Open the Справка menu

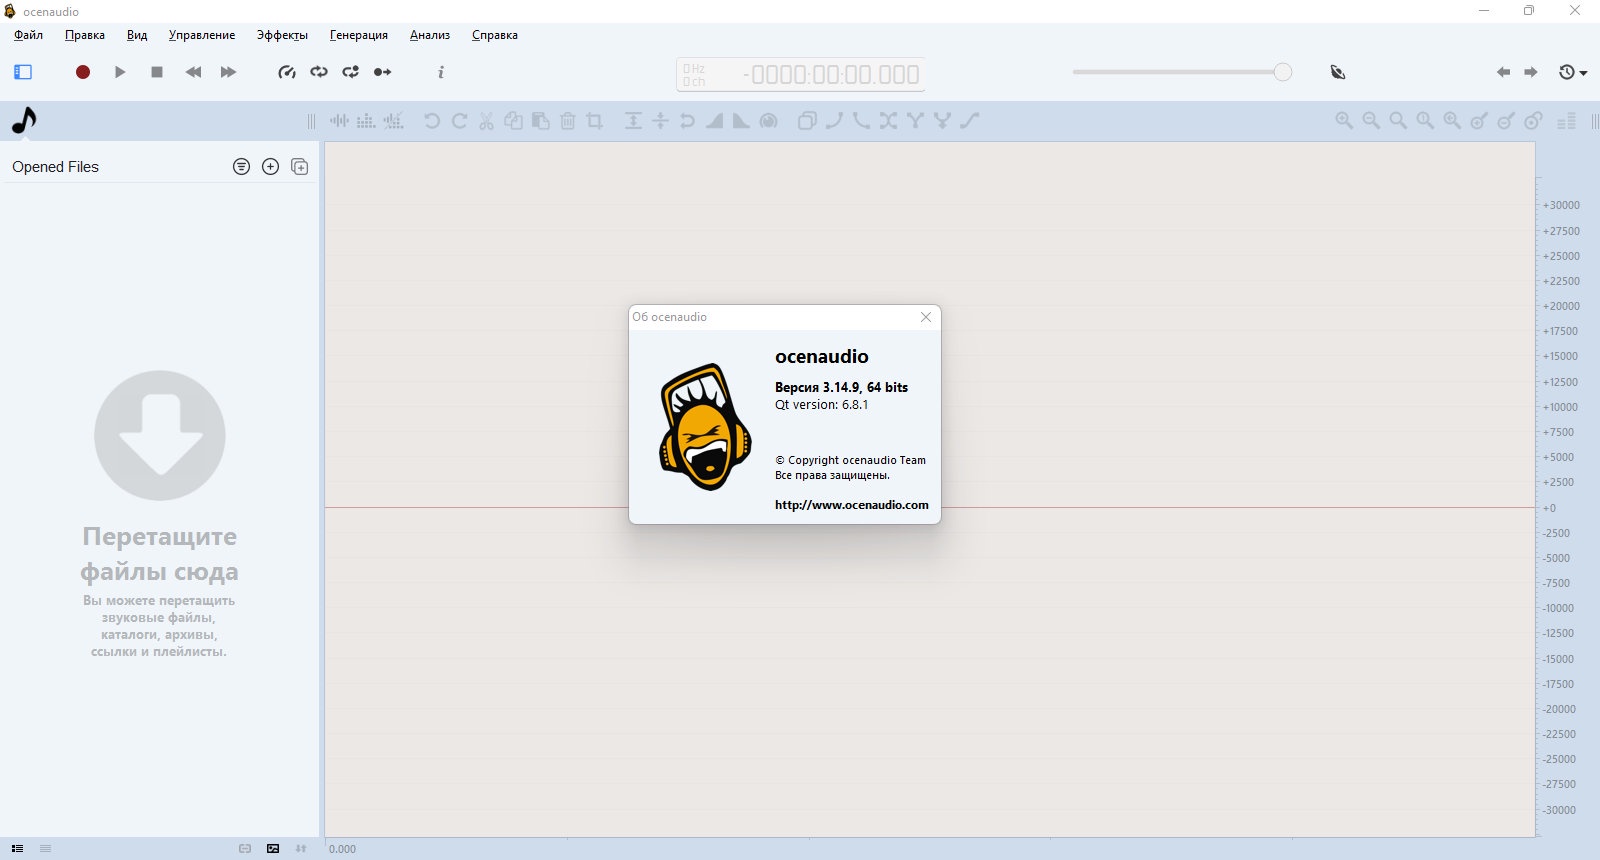click(495, 35)
